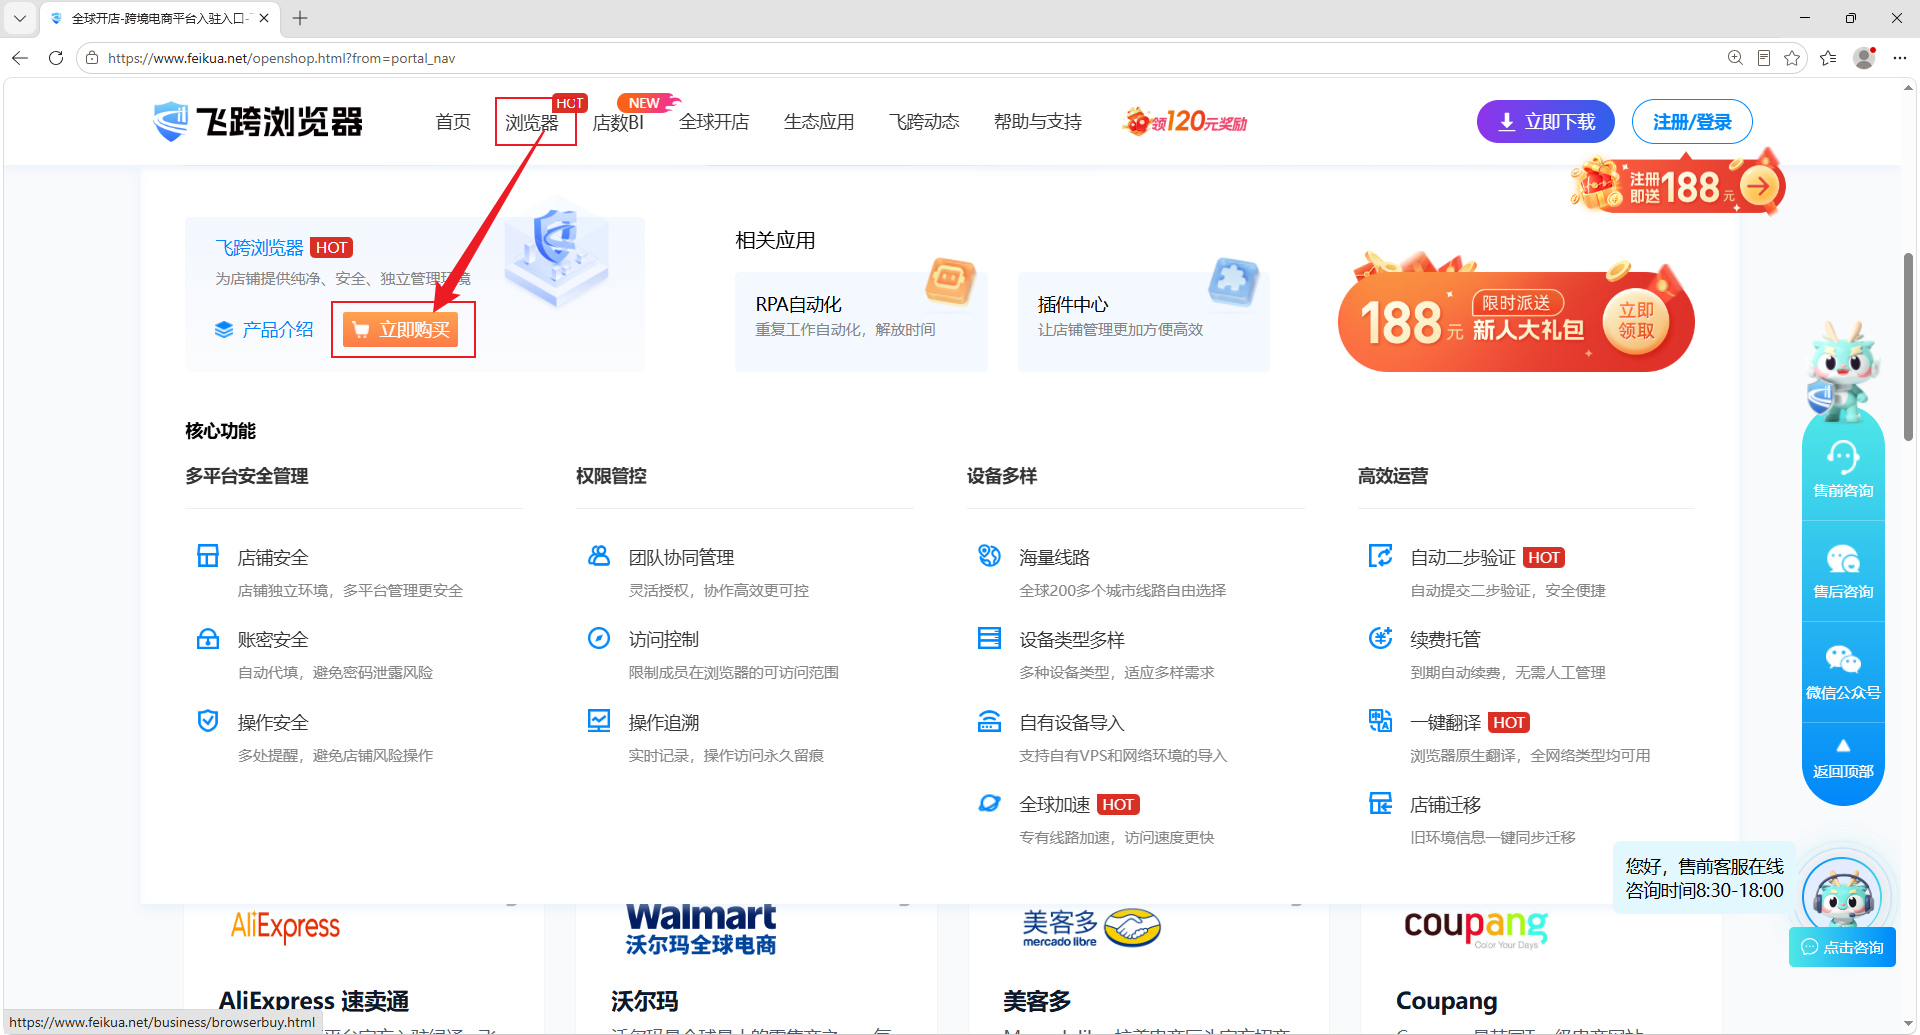
Task: Open the browser profile avatar
Action: 1864,58
